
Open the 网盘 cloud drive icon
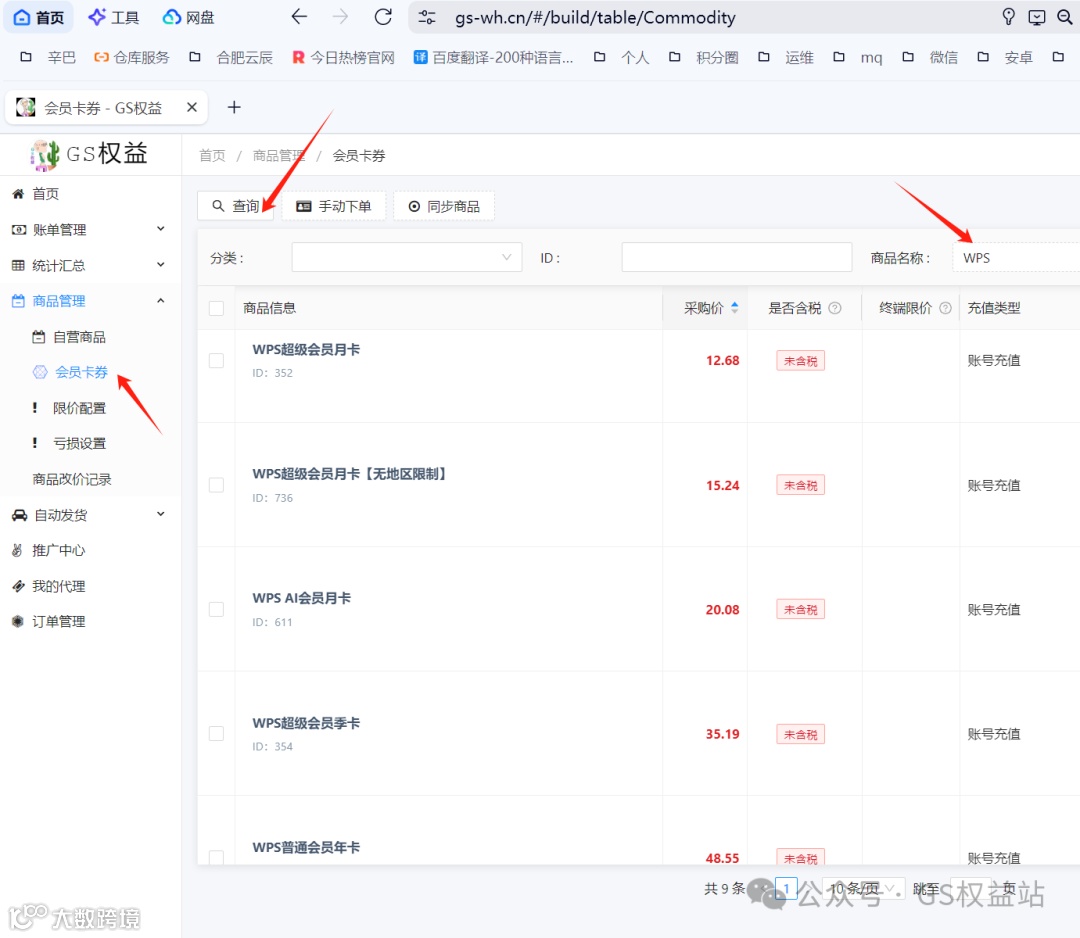(188, 17)
